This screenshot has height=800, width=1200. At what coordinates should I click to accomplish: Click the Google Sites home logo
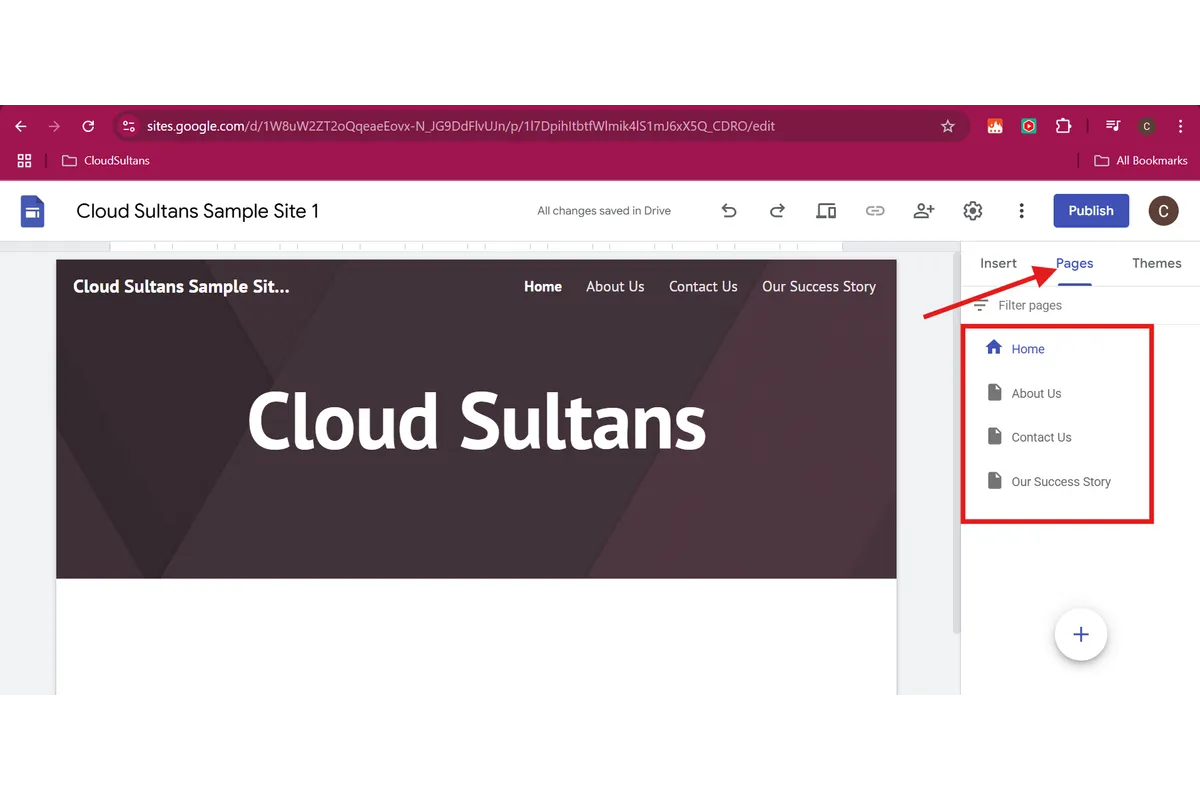click(33, 211)
